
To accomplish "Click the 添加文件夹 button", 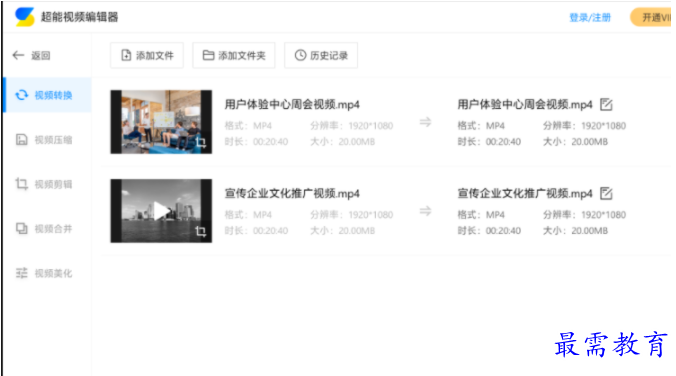I will (x=234, y=55).
